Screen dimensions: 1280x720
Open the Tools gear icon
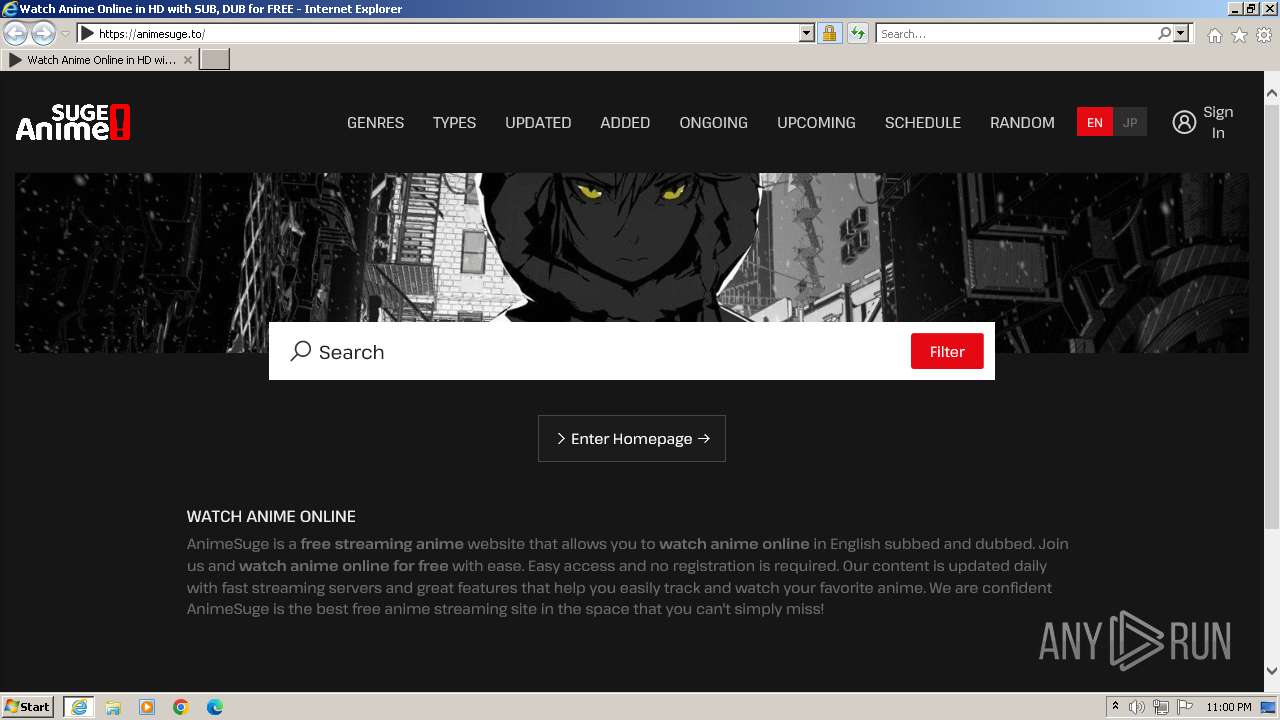point(1264,35)
